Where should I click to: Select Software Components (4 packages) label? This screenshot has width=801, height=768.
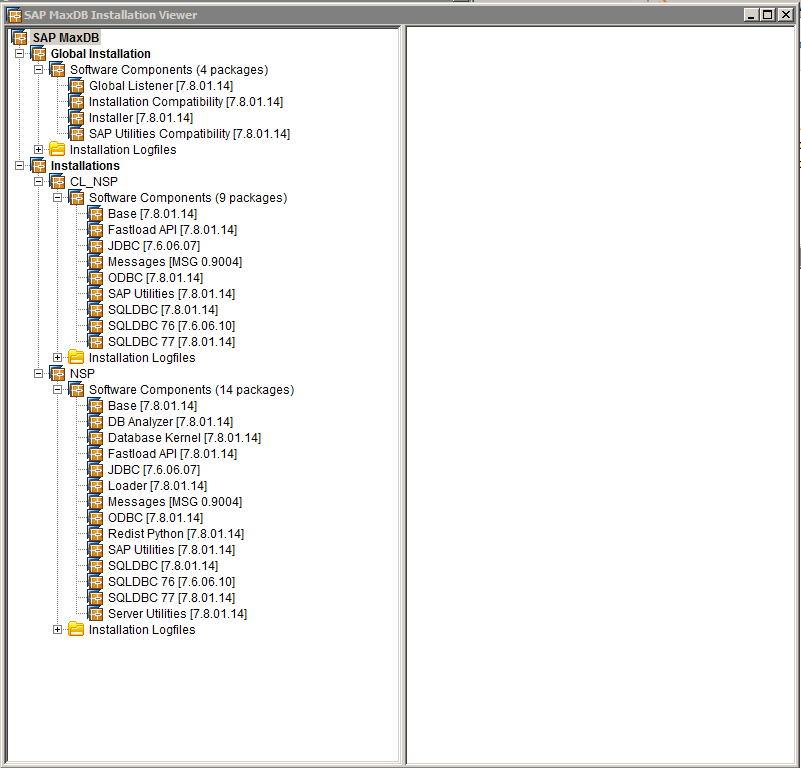click(169, 69)
